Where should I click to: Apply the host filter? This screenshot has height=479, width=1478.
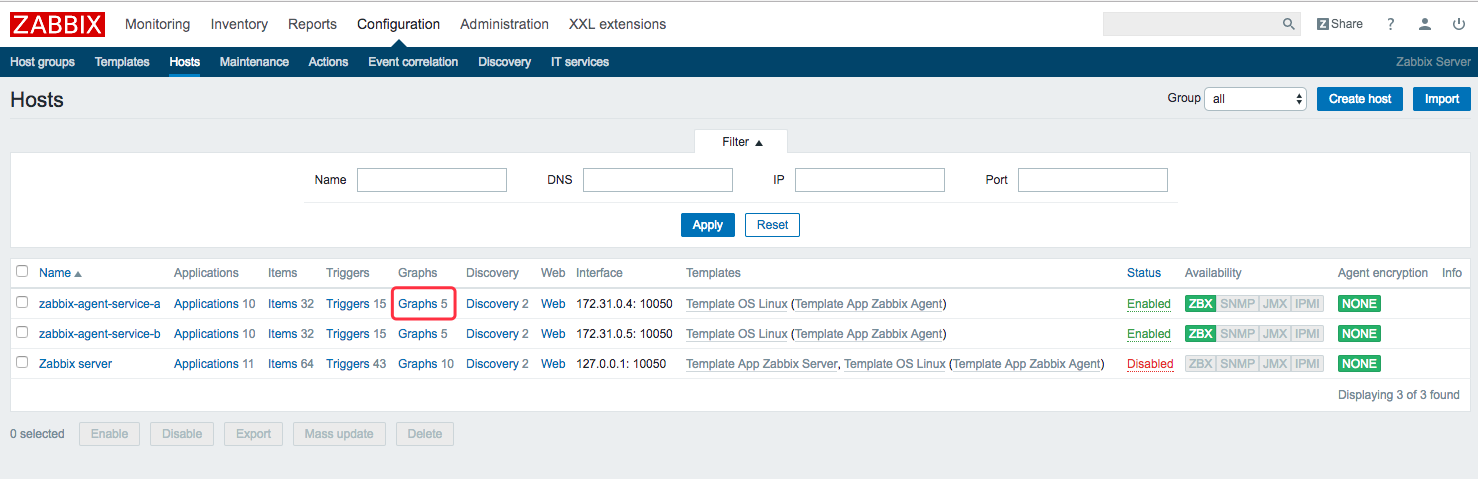[x=708, y=225]
